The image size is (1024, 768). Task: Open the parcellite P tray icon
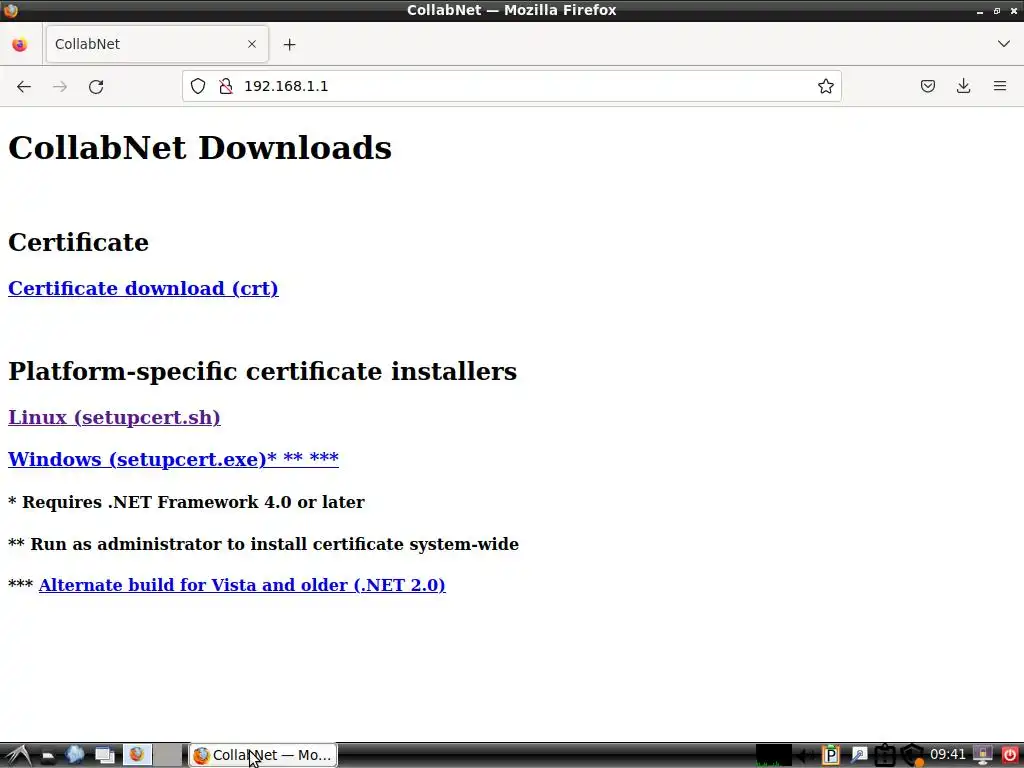[x=830, y=756]
